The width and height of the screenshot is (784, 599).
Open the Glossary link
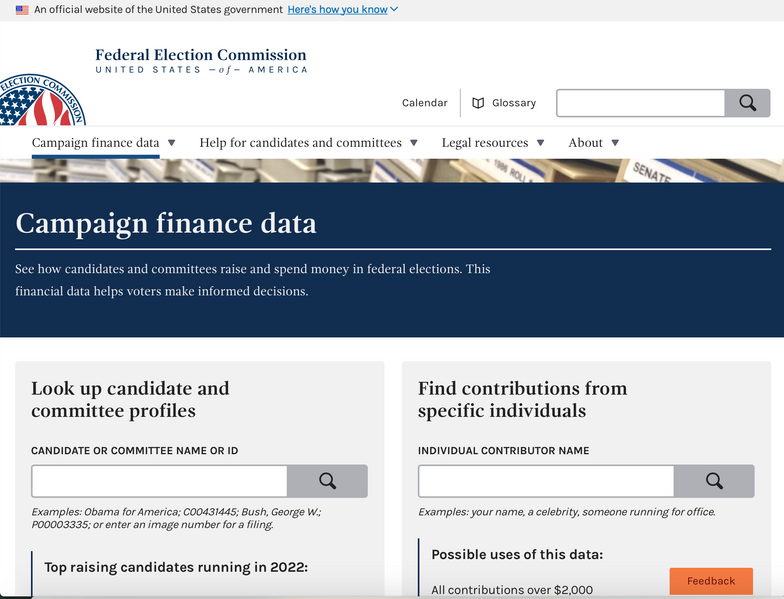click(x=514, y=103)
